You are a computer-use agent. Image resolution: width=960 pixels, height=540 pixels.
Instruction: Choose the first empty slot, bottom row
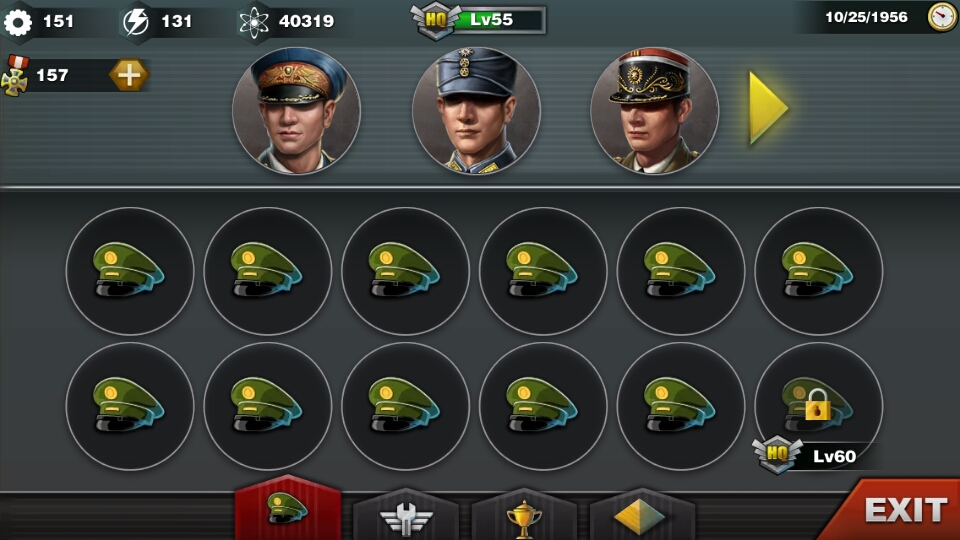(x=130, y=407)
